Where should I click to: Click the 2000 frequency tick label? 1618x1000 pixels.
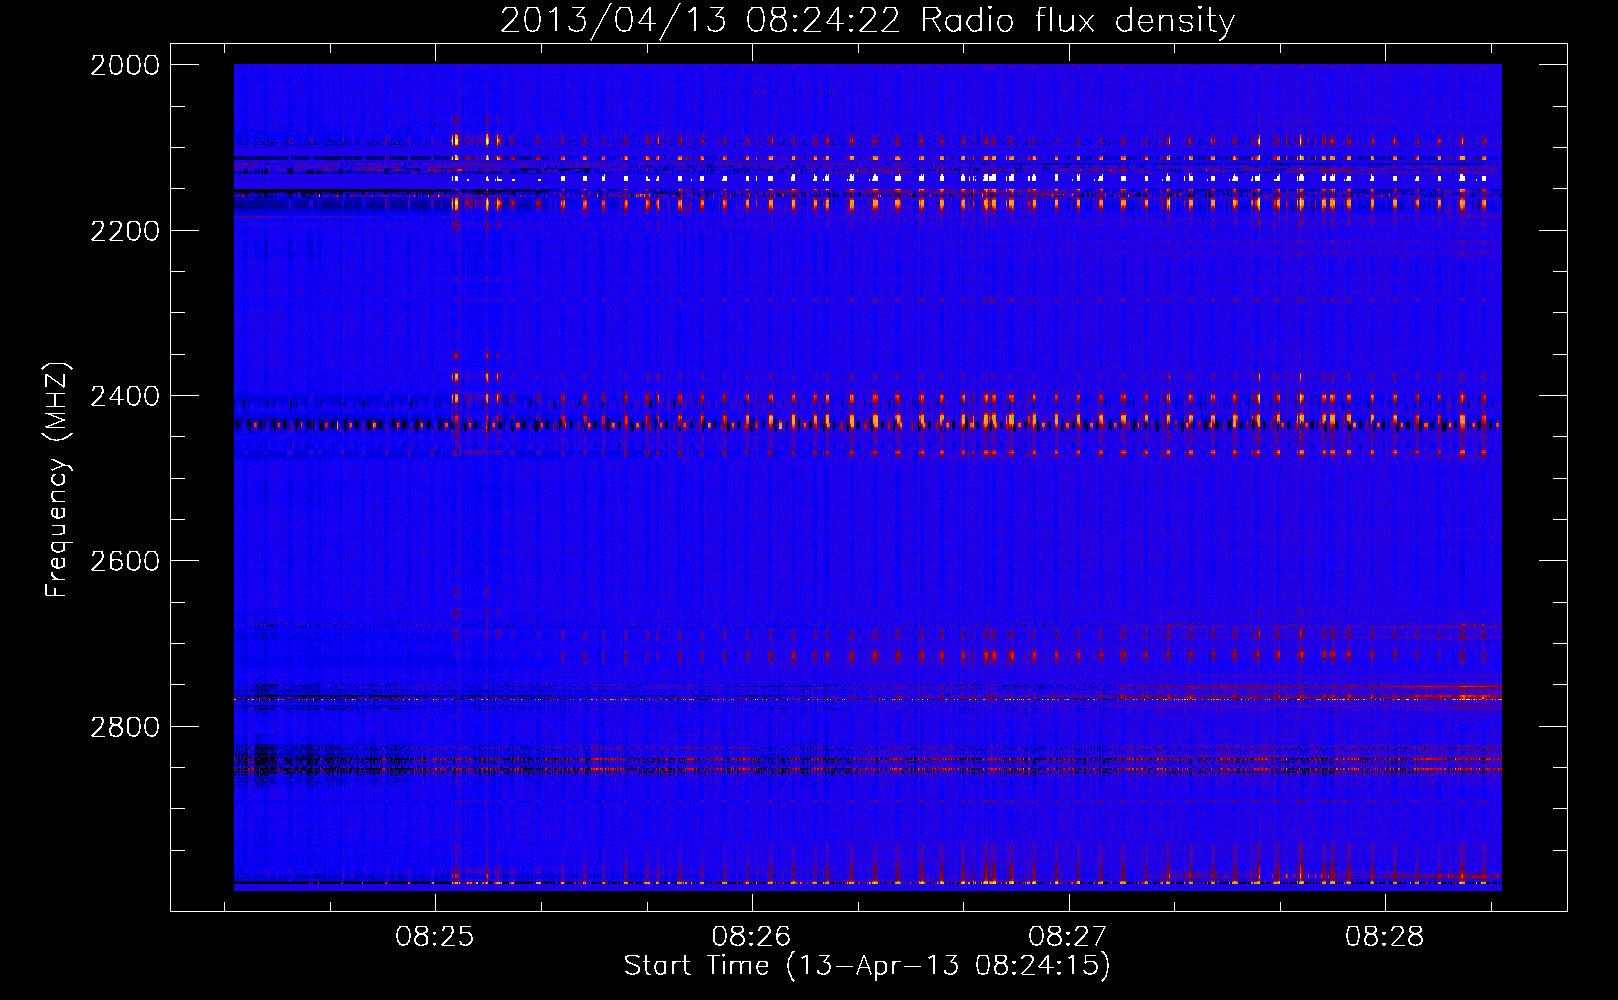tap(125, 65)
